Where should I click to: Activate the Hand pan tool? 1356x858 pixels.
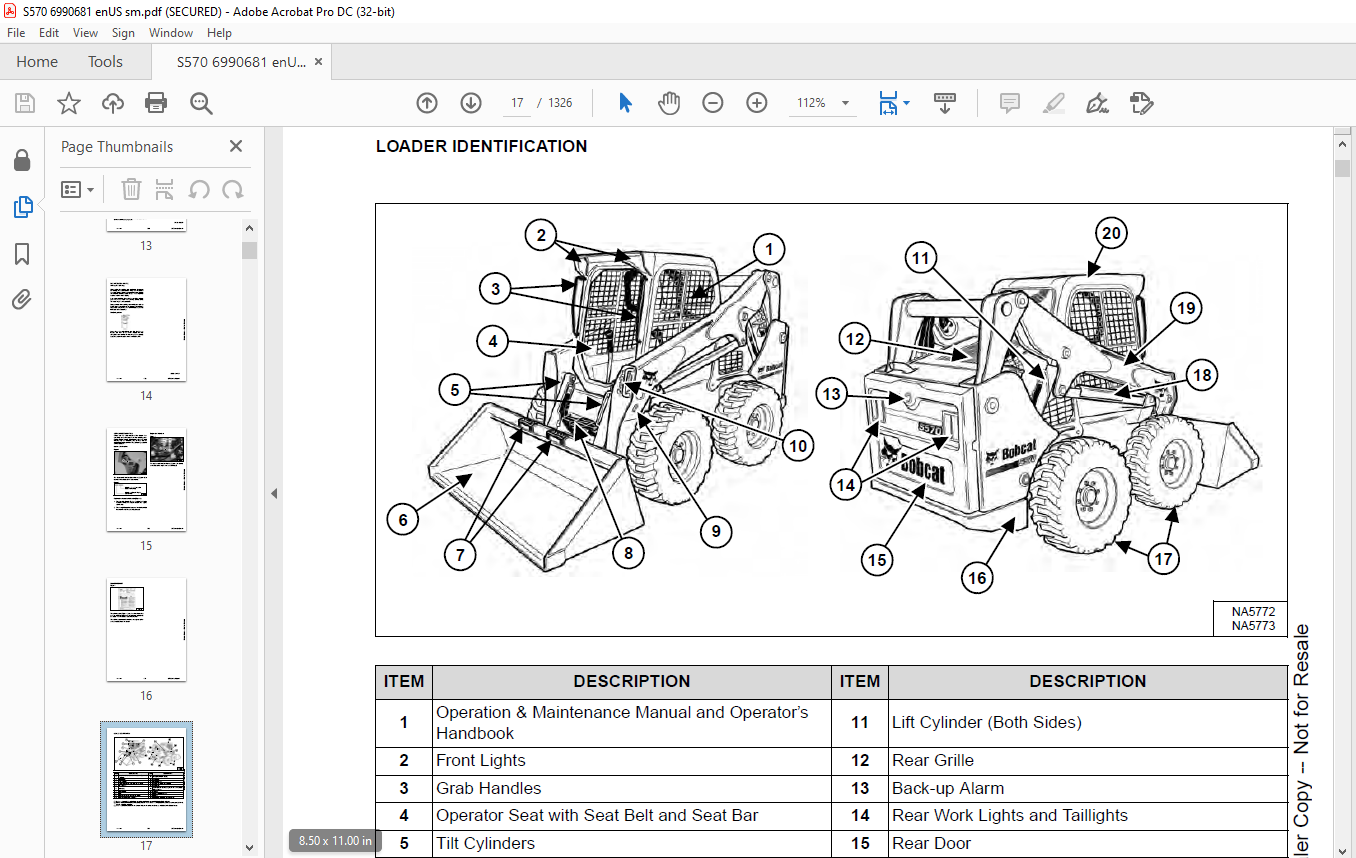pos(669,103)
